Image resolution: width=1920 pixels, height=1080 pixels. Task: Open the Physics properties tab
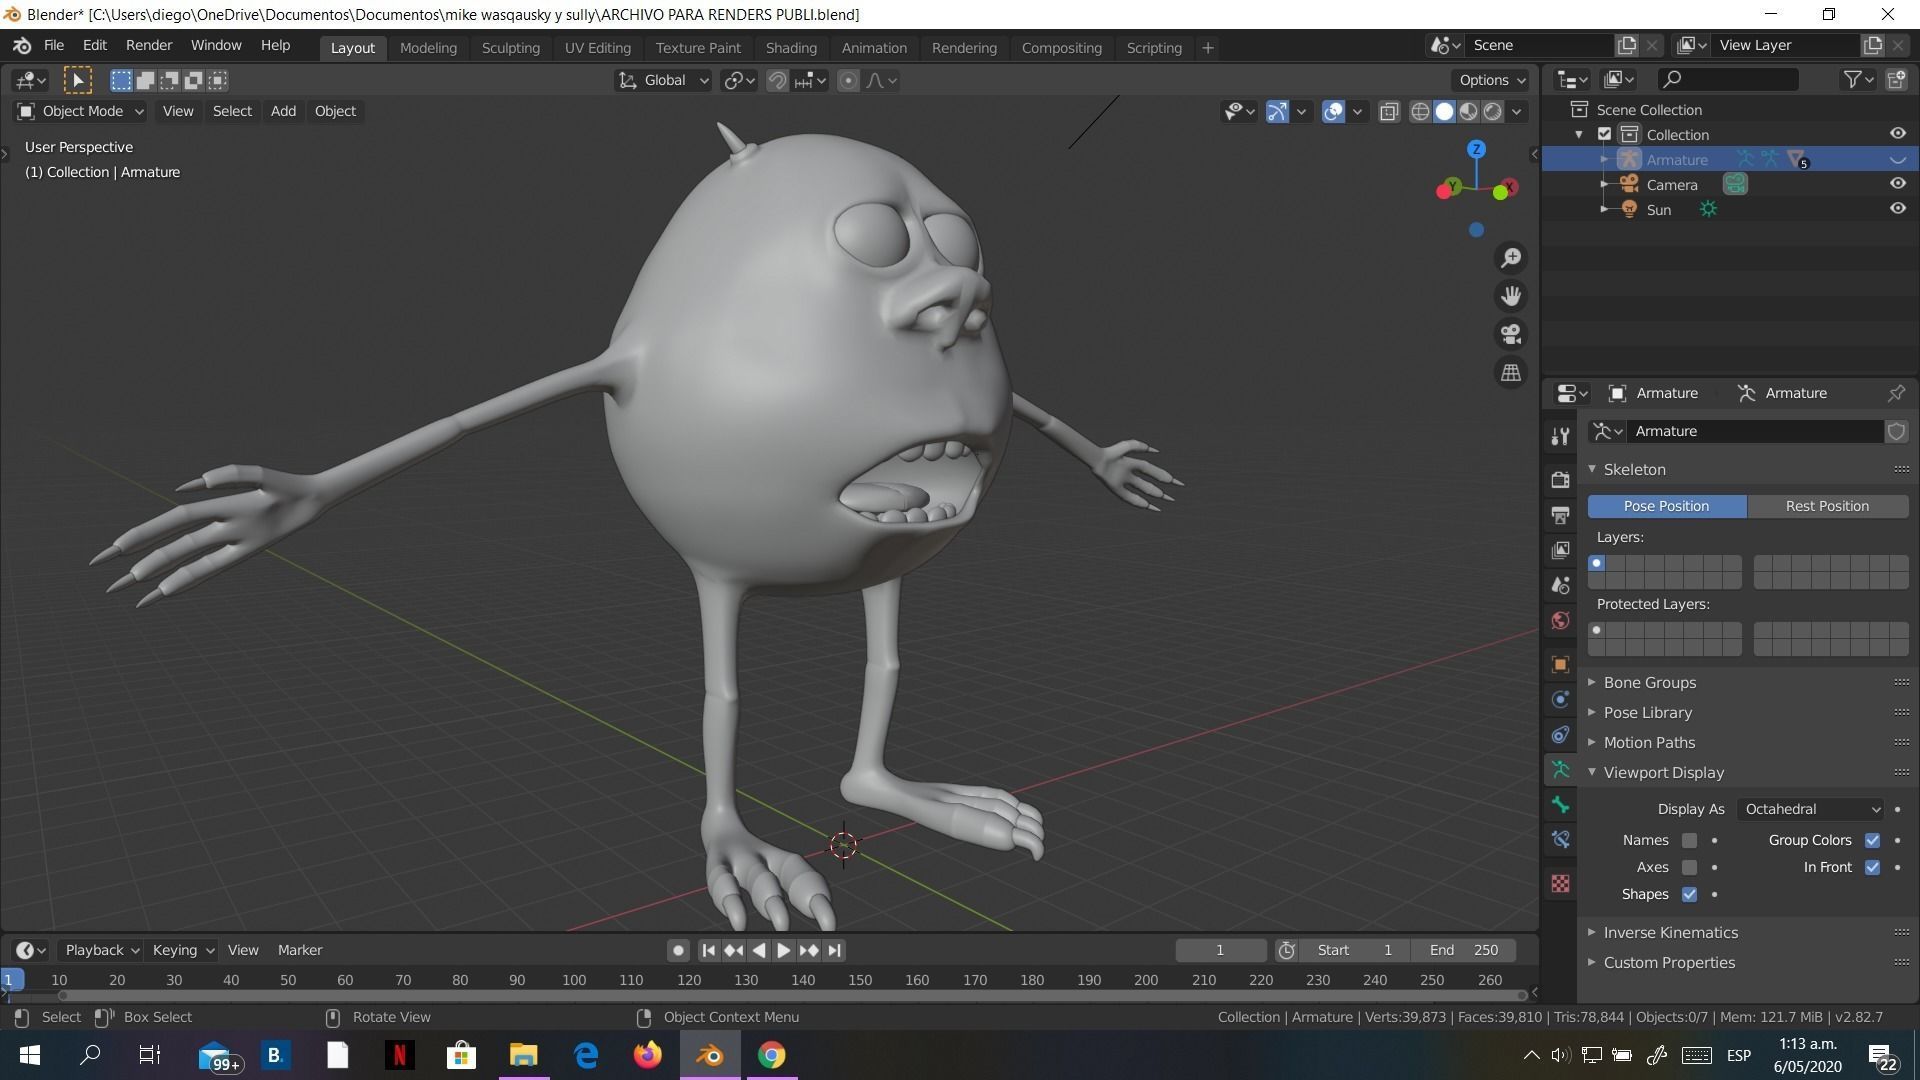[x=1560, y=699]
